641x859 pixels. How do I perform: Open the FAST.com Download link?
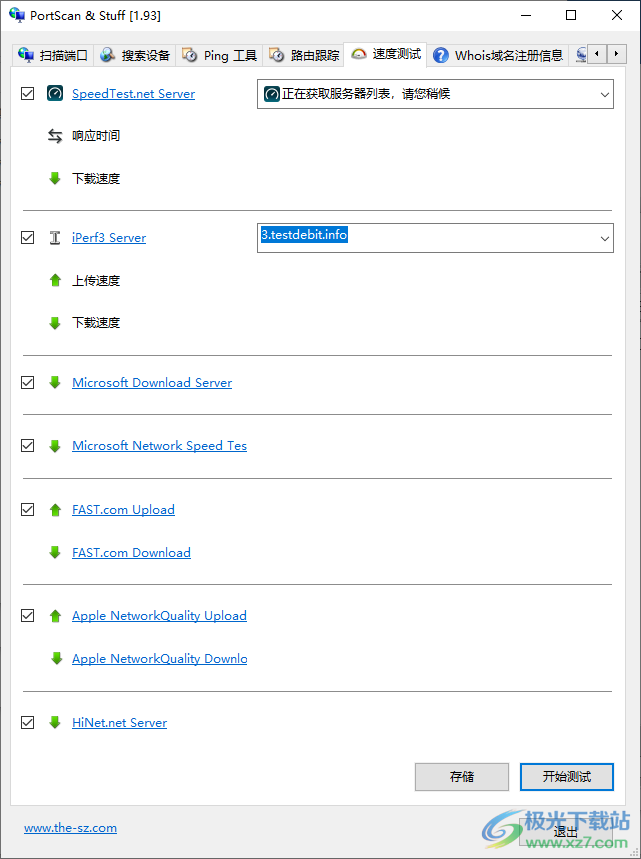[131, 552]
